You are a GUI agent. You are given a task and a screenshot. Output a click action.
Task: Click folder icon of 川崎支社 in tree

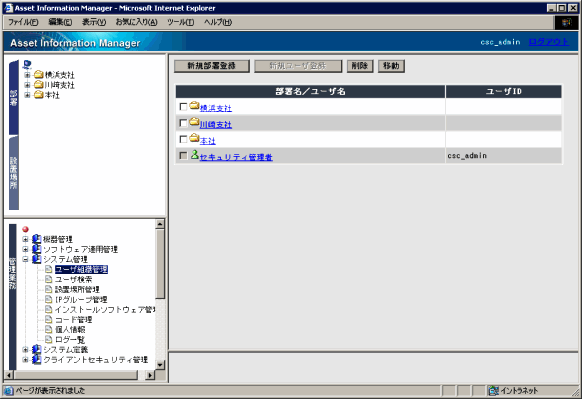[39, 85]
